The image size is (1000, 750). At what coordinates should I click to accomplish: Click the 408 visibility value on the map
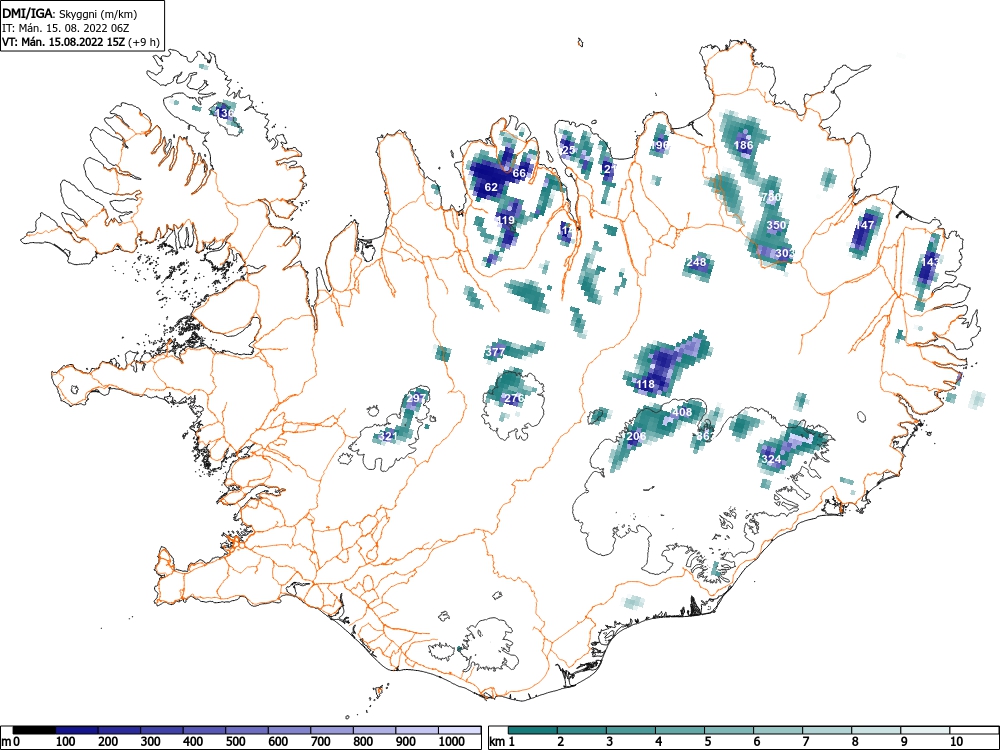click(x=682, y=413)
